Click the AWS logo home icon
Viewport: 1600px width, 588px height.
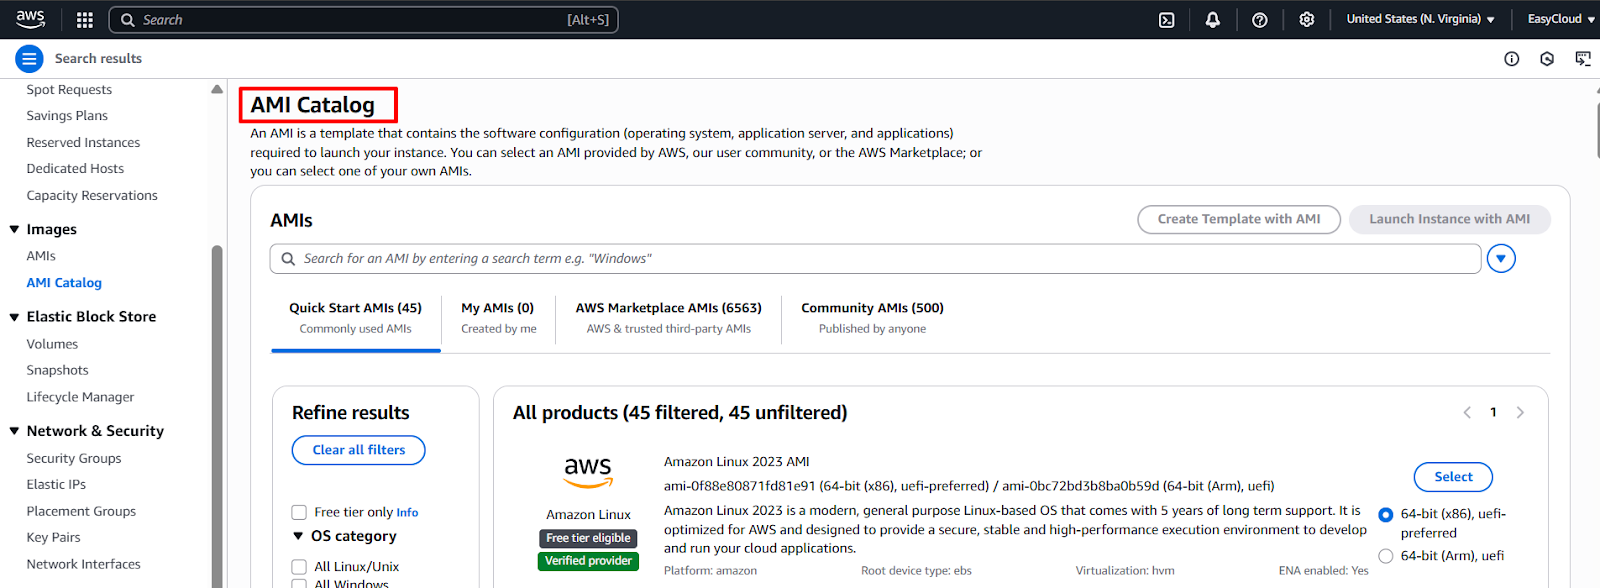pyautogui.click(x=30, y=19)
